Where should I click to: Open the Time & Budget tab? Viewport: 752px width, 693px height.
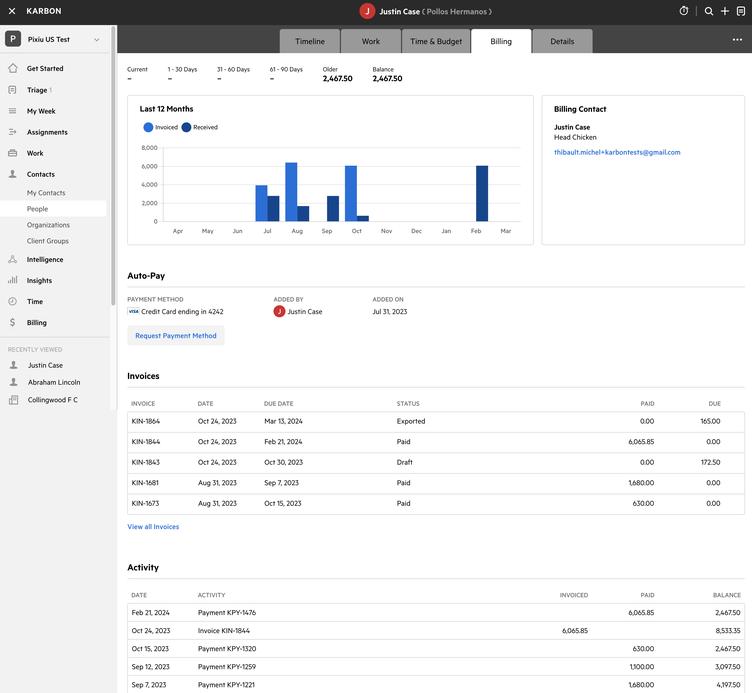point(436,41)
